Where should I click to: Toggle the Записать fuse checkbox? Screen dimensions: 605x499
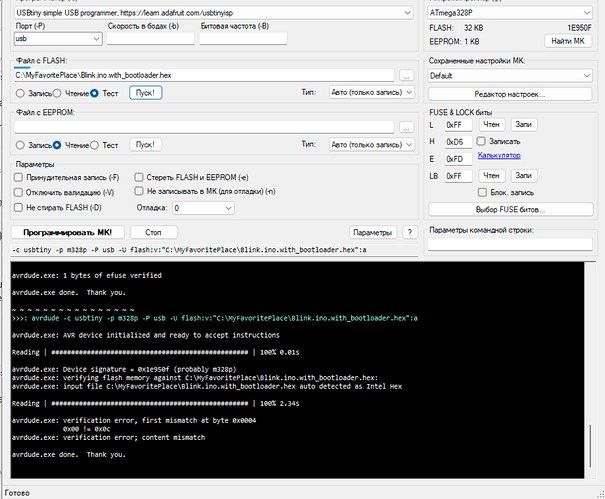pos(499,141)
